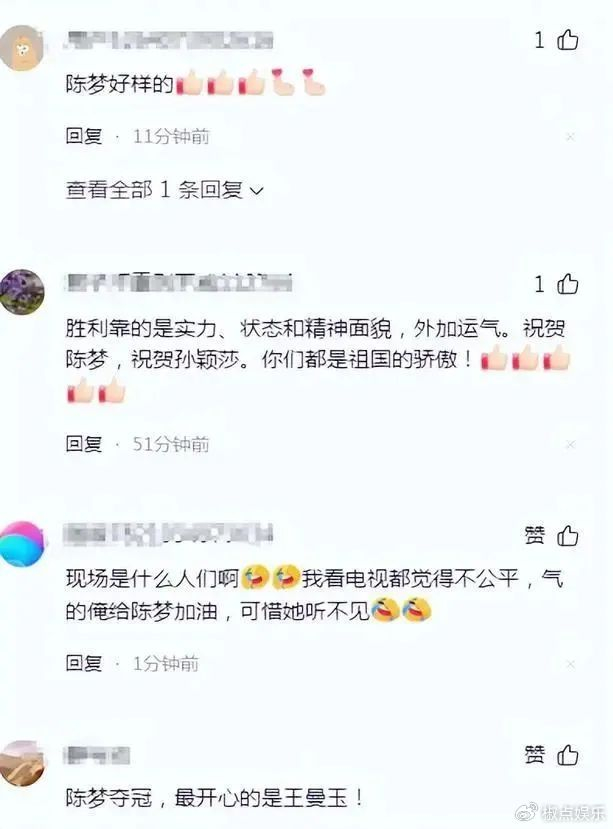The width and height of the screenshot is (613, 829).
Task: Open the purple flower avatar profile
Action: pyautogui.click(x=22, y=292)
